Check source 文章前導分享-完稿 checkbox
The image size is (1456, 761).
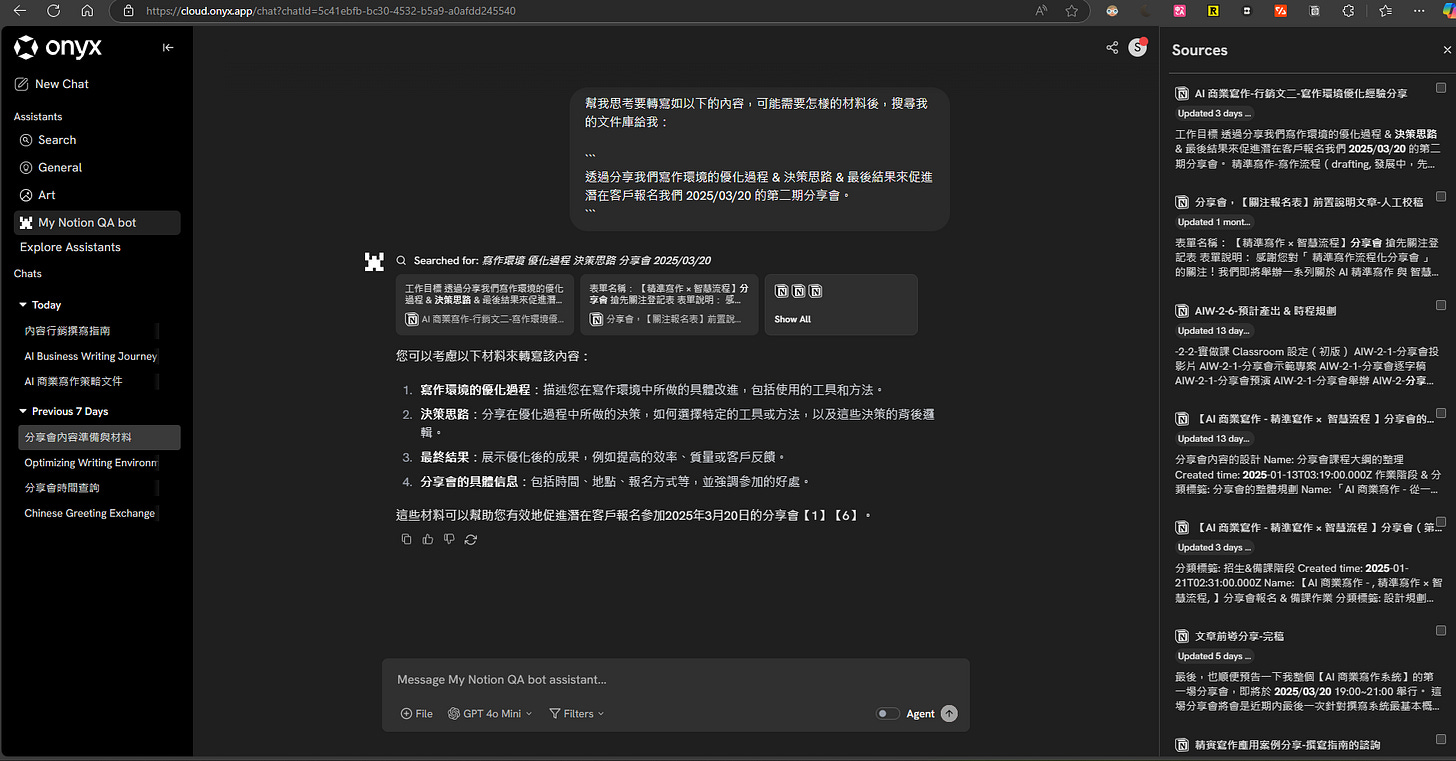(x=1441, y=631)
